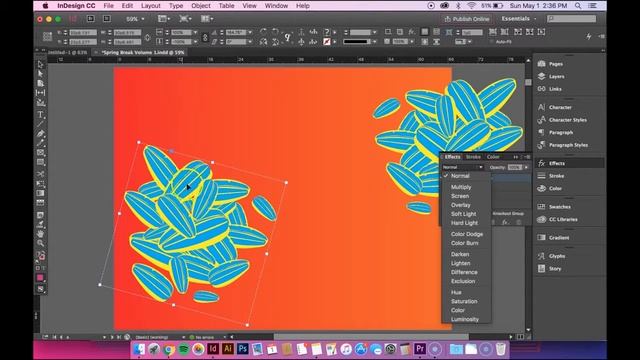Switch to the Stroke panel tab

coord(473,157)
